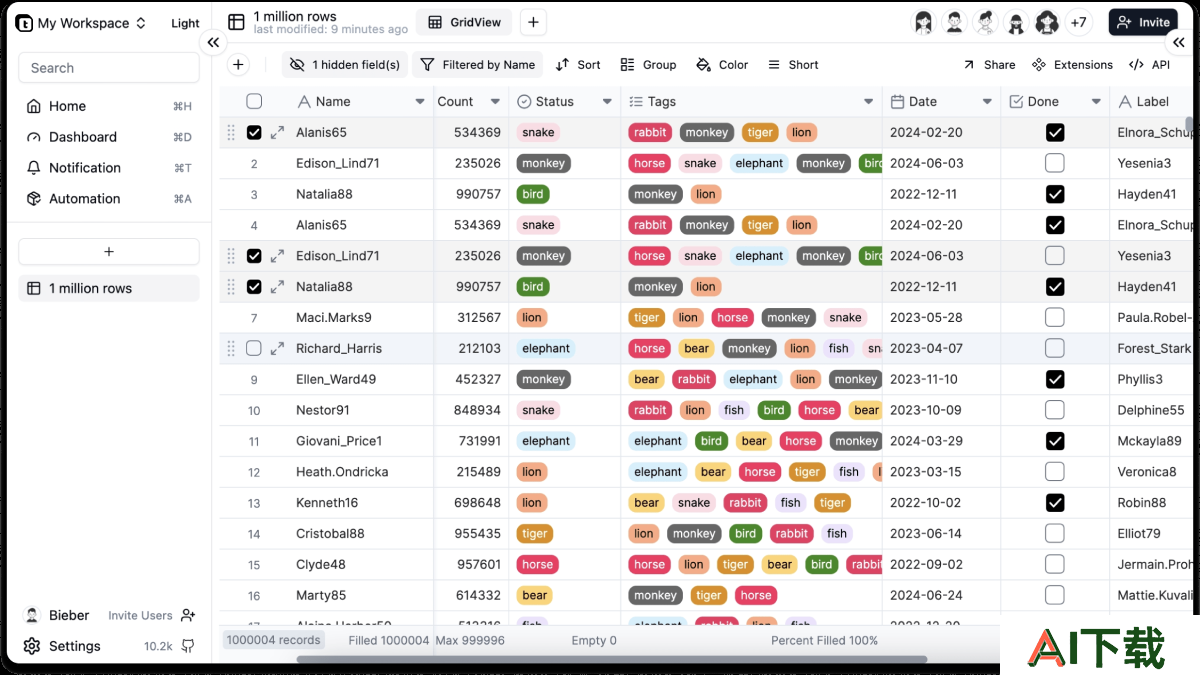Check the Done box for Nestor91
This screenshot has height=675, width=1200.
(x=1054, y=410)
